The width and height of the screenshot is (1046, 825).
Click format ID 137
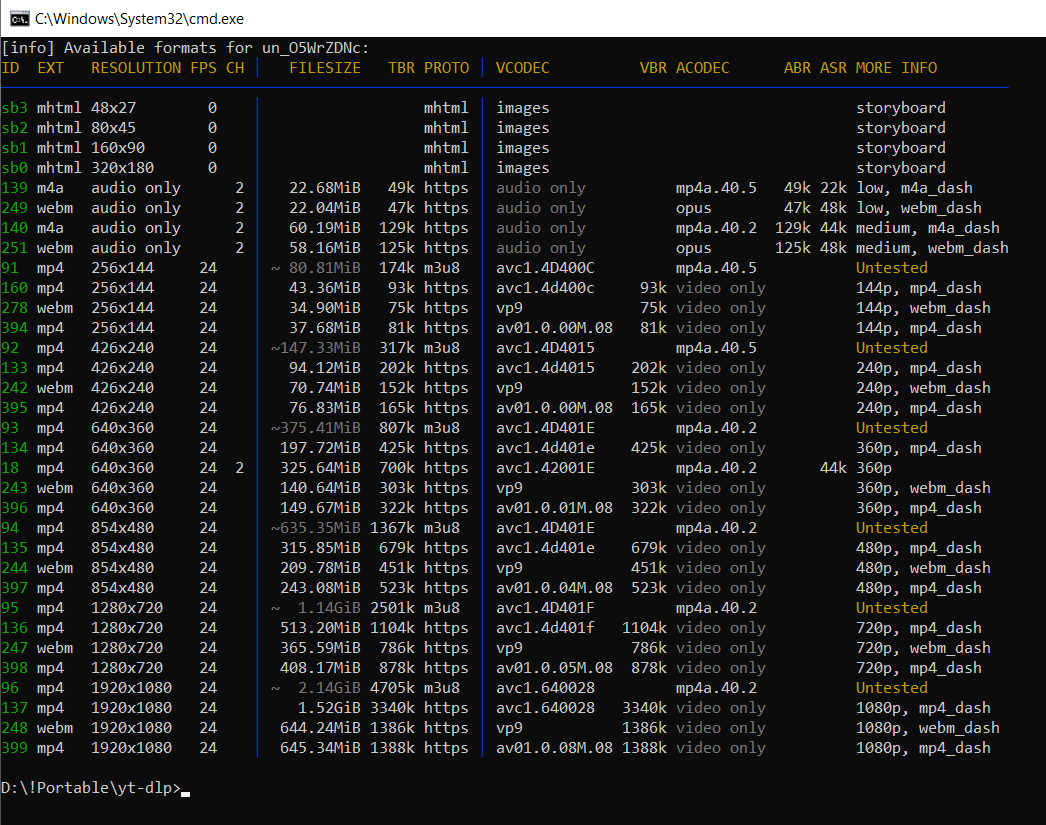tap(15, 708)
